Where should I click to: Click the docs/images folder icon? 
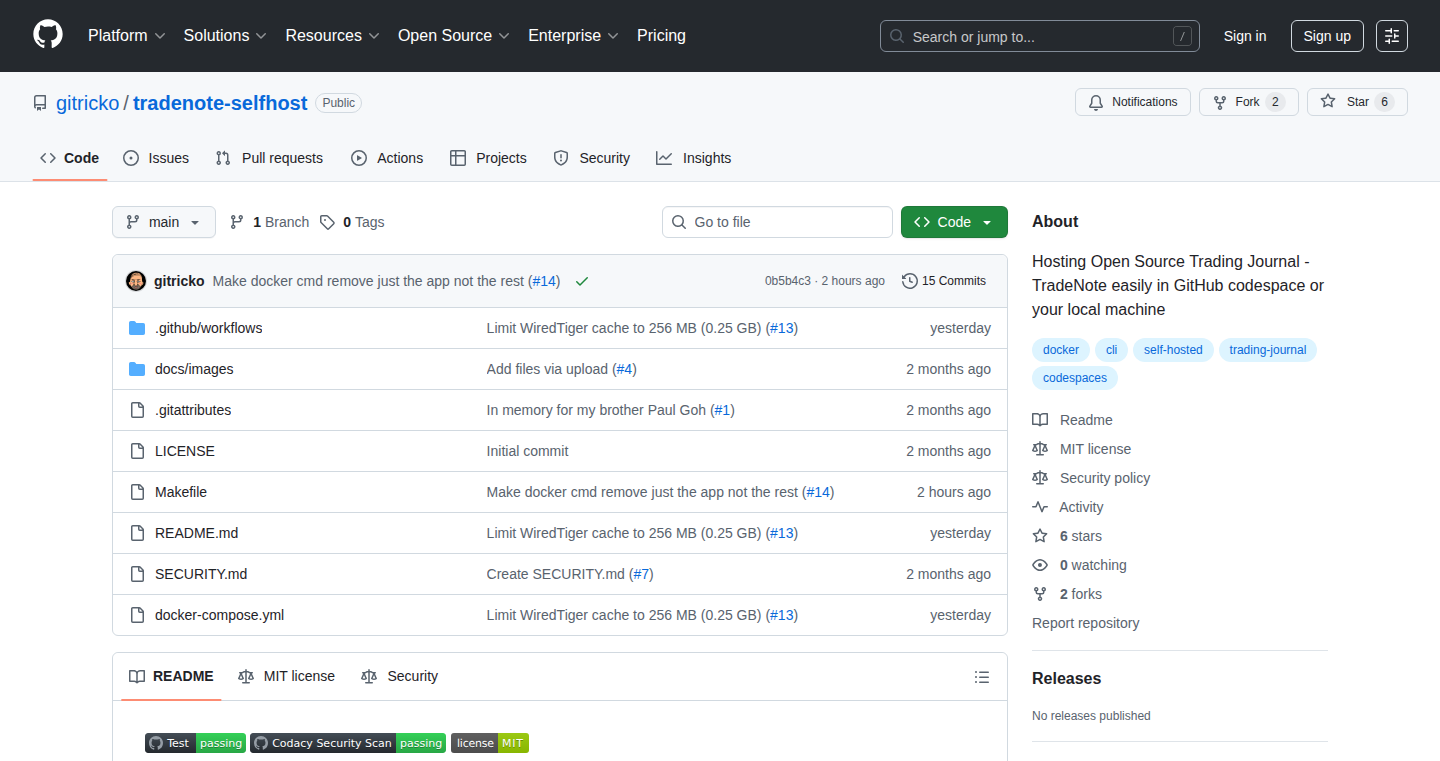137,369
